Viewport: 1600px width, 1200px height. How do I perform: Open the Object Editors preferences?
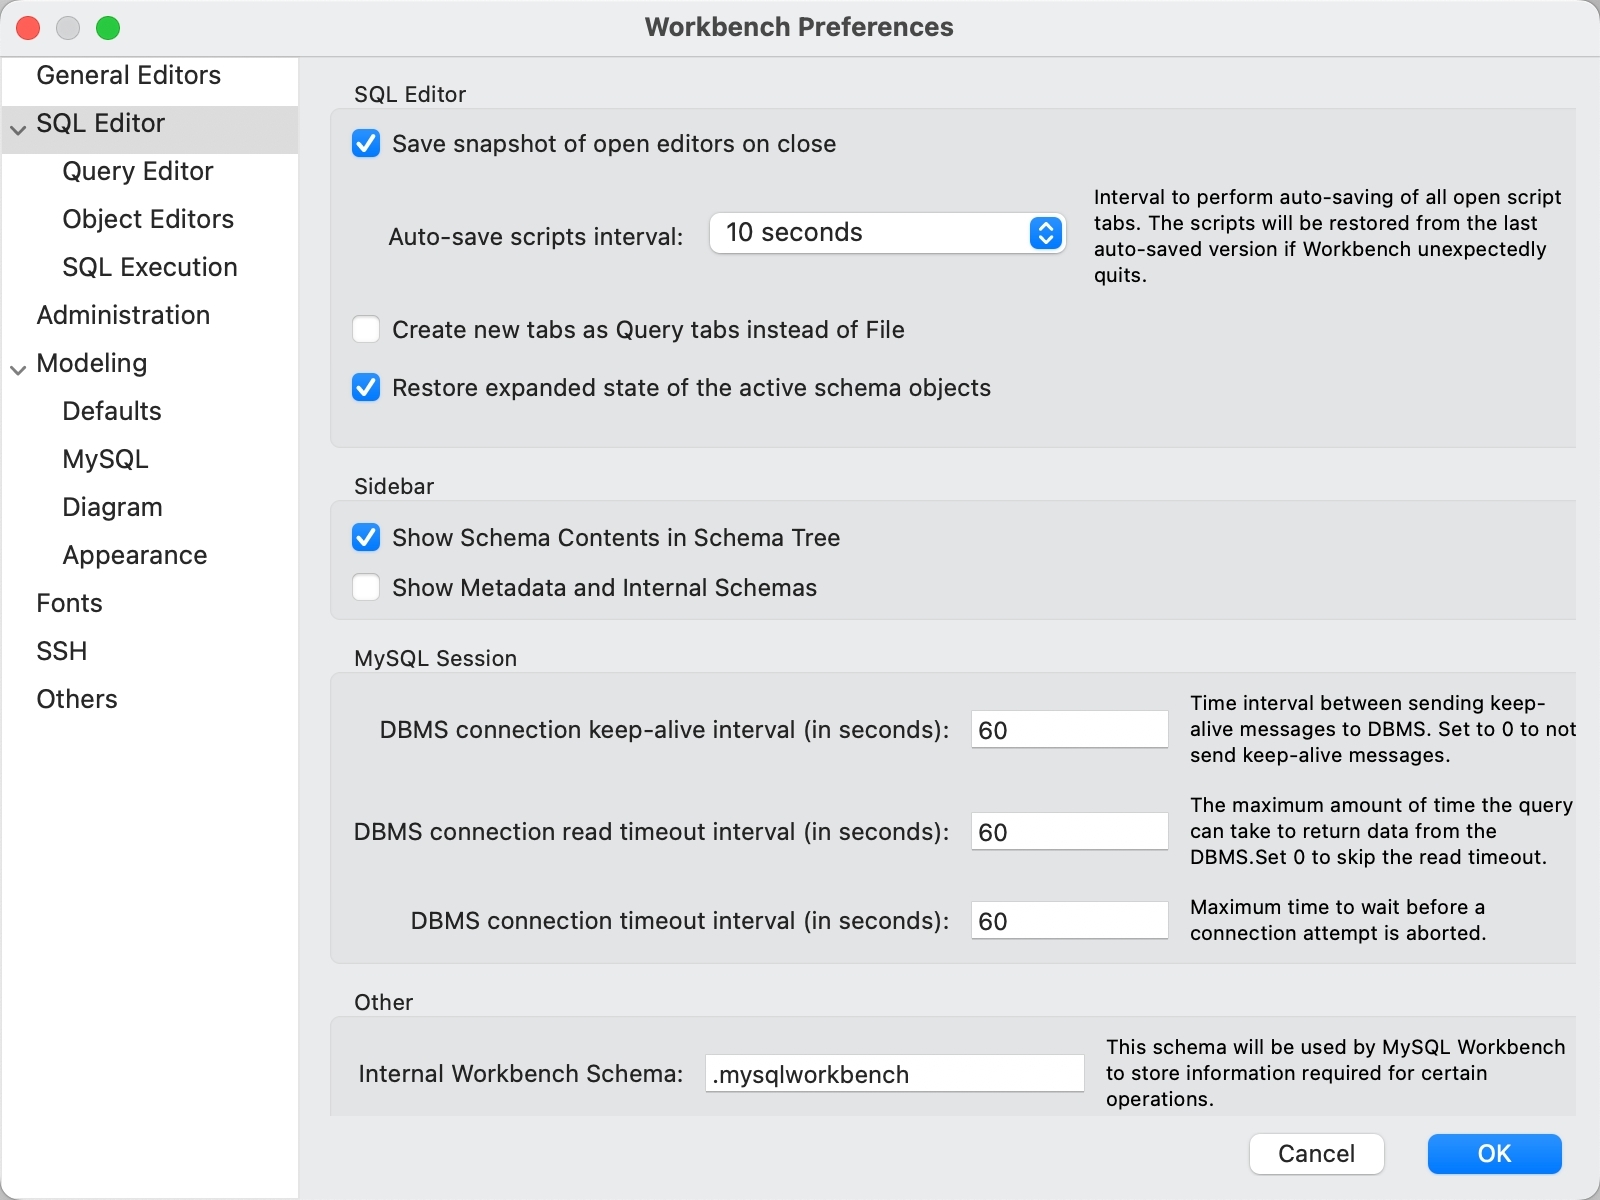click(148, 219)
